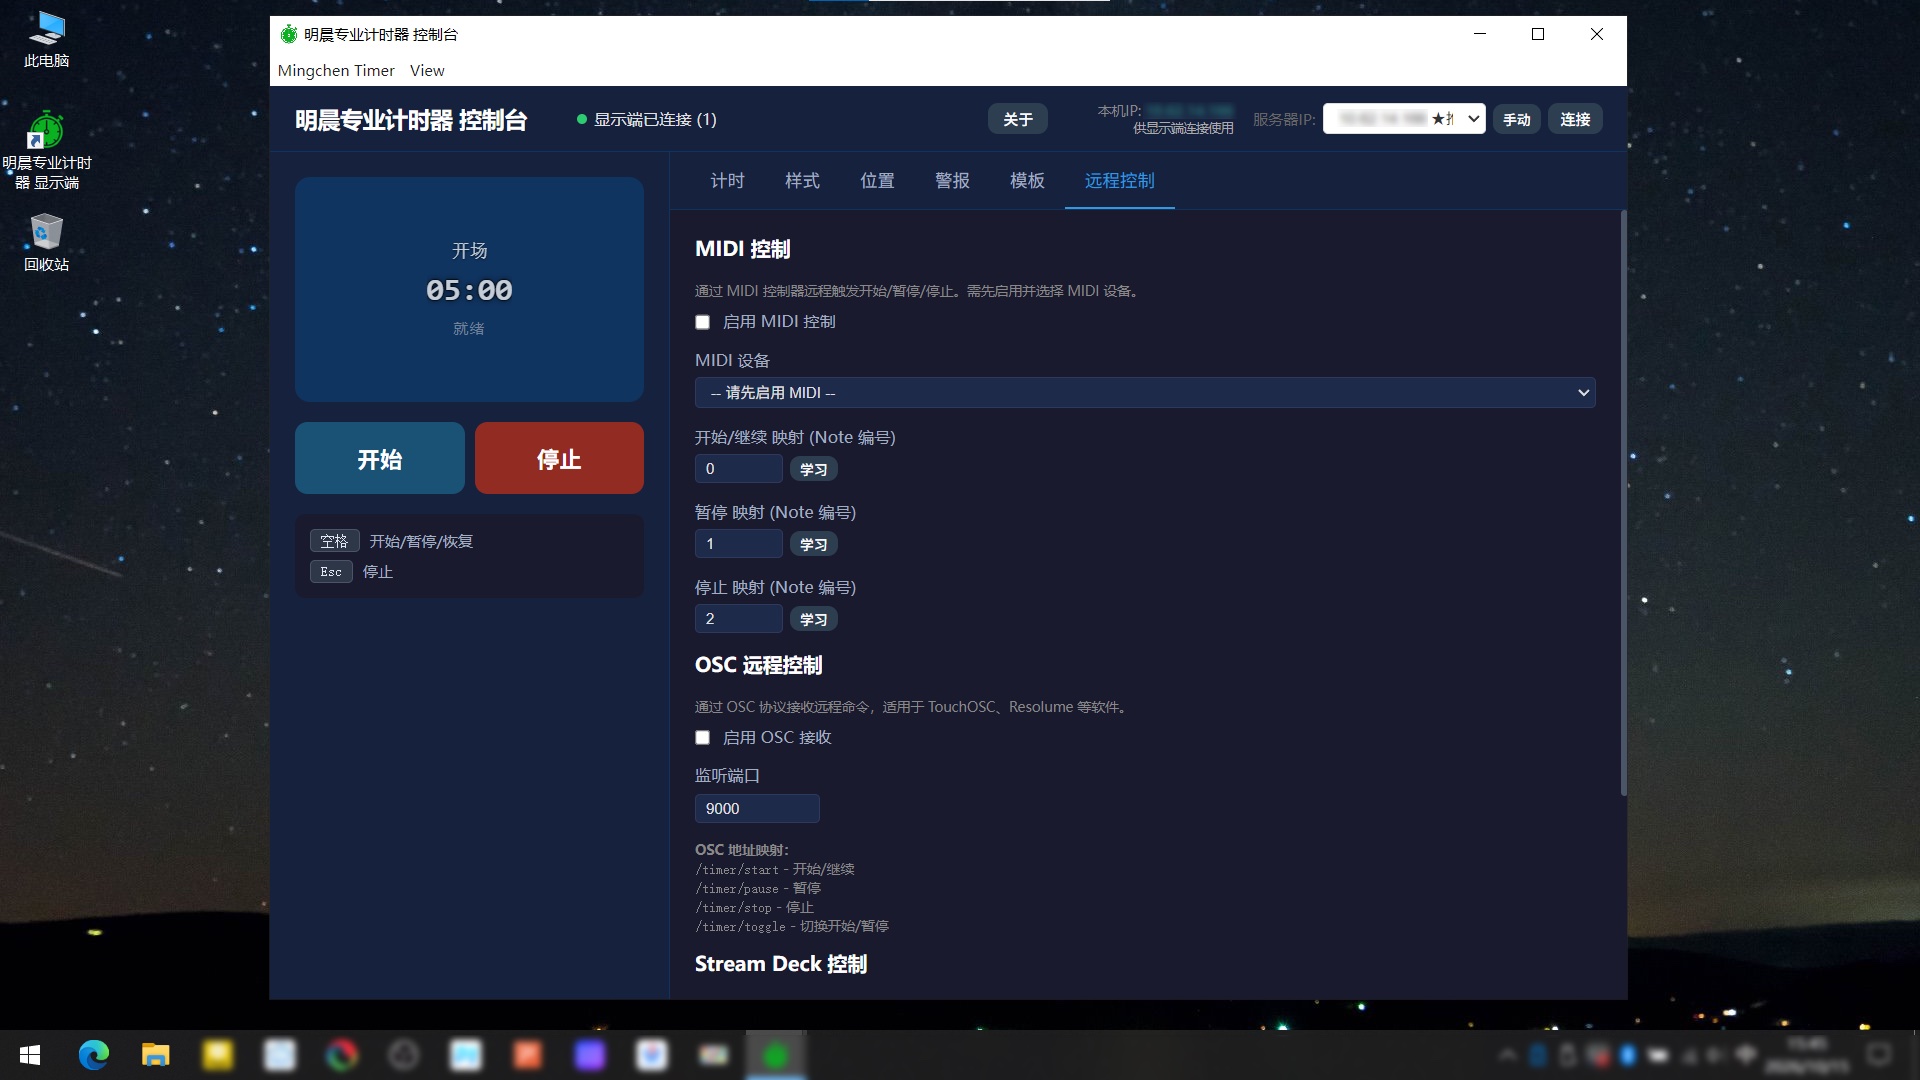Viewport: 1920px width, 1080px height.
Task: Click the Stream Deck 控制 section heading
Action: 781,964
